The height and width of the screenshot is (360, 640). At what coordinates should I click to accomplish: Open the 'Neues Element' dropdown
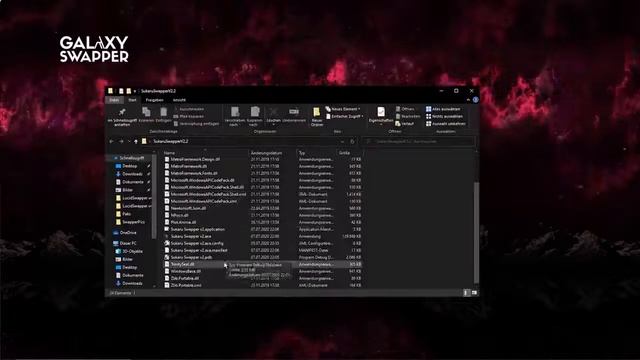click(343, 109)
